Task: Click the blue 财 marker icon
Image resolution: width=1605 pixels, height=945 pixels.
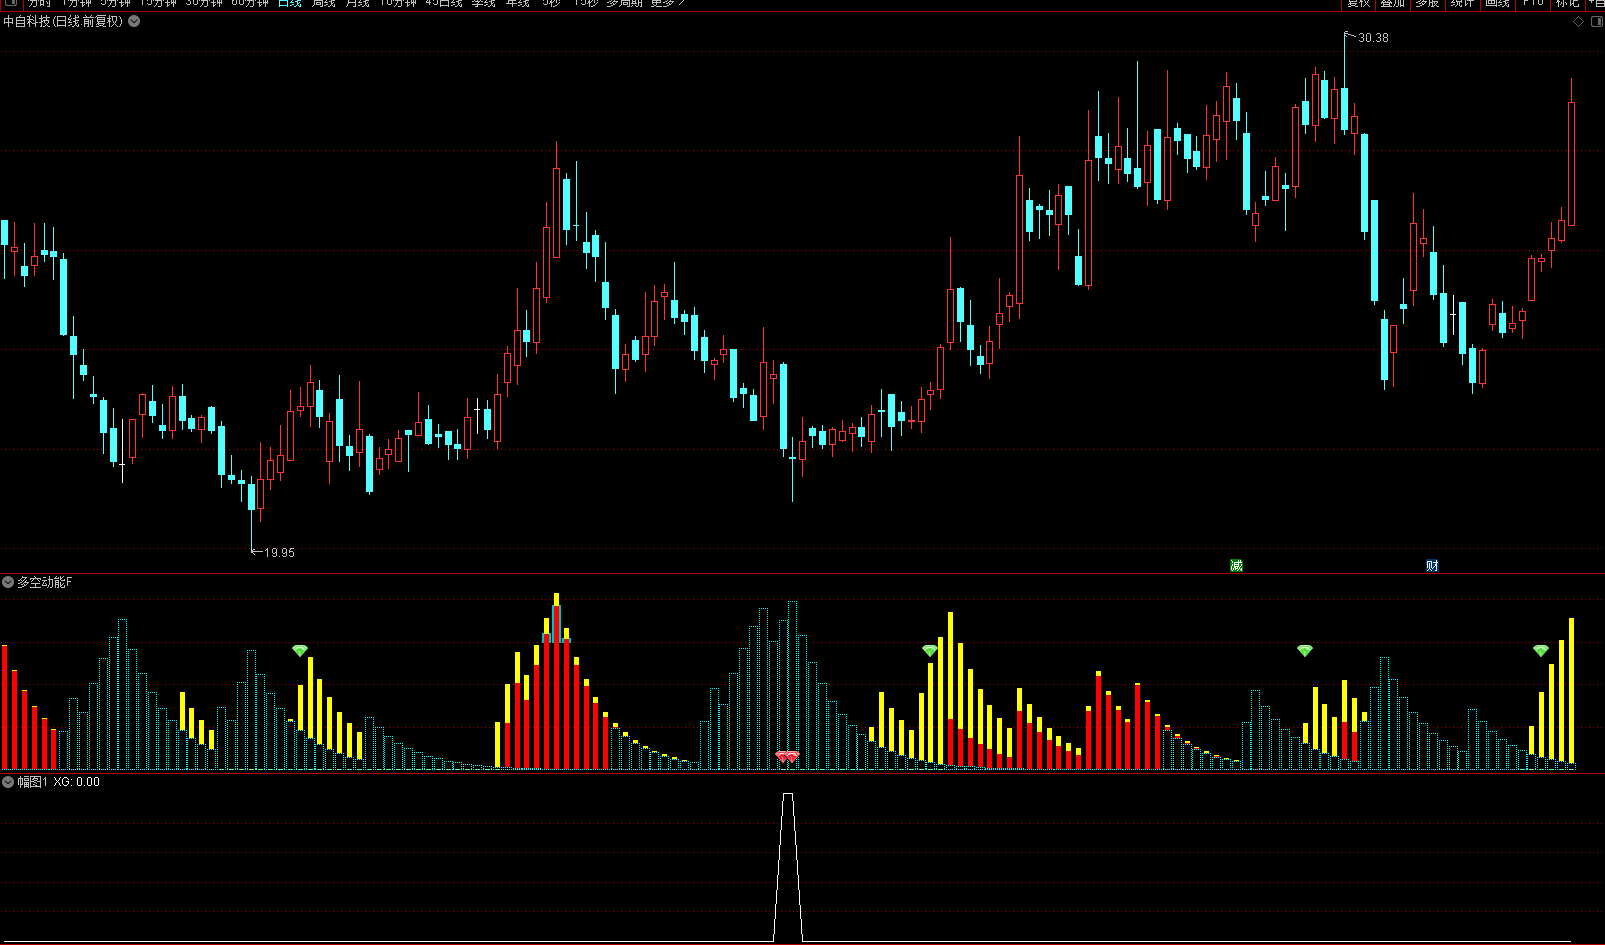Action: pos(1432,566)
